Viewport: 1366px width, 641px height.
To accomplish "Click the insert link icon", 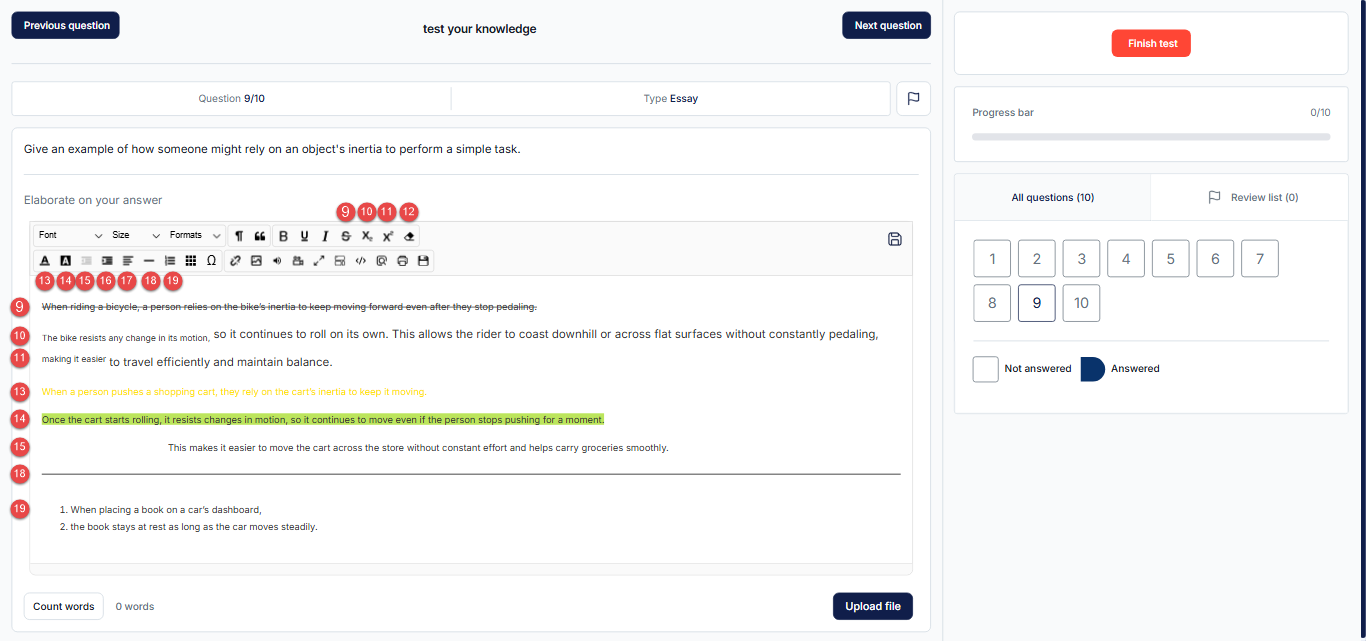I will [x=235, y=260].
